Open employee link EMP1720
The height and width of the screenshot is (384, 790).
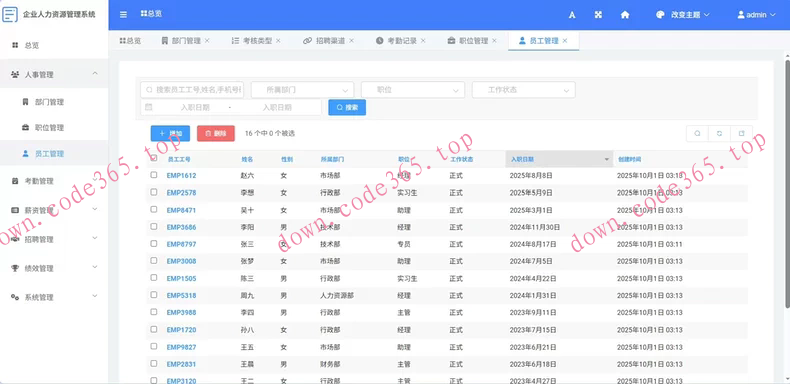[181, 330]
